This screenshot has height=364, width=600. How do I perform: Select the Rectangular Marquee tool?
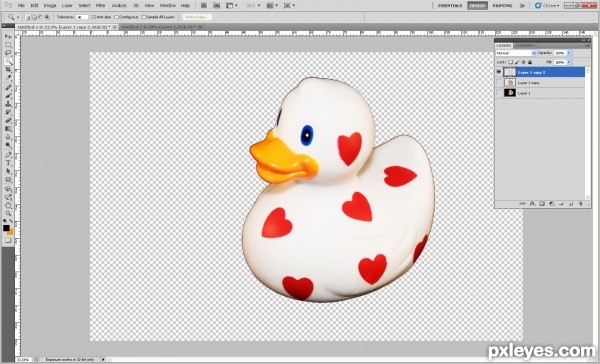pyautogui.click(x=8, y=45)
